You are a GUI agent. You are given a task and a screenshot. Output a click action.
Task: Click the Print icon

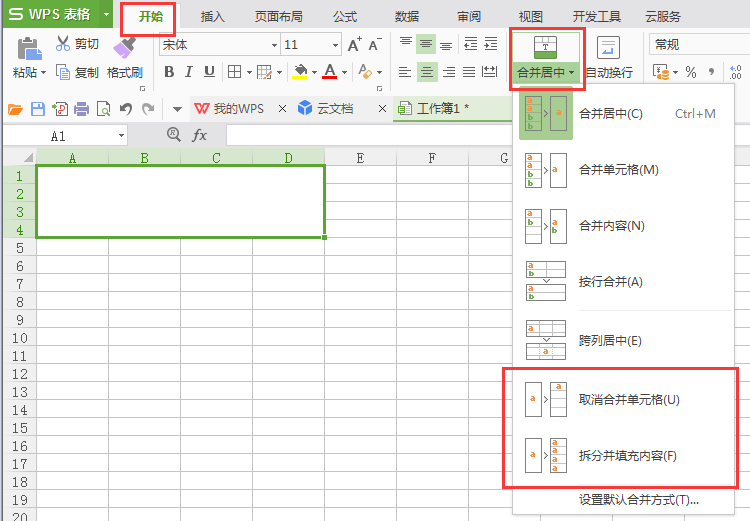click(82, 109)
